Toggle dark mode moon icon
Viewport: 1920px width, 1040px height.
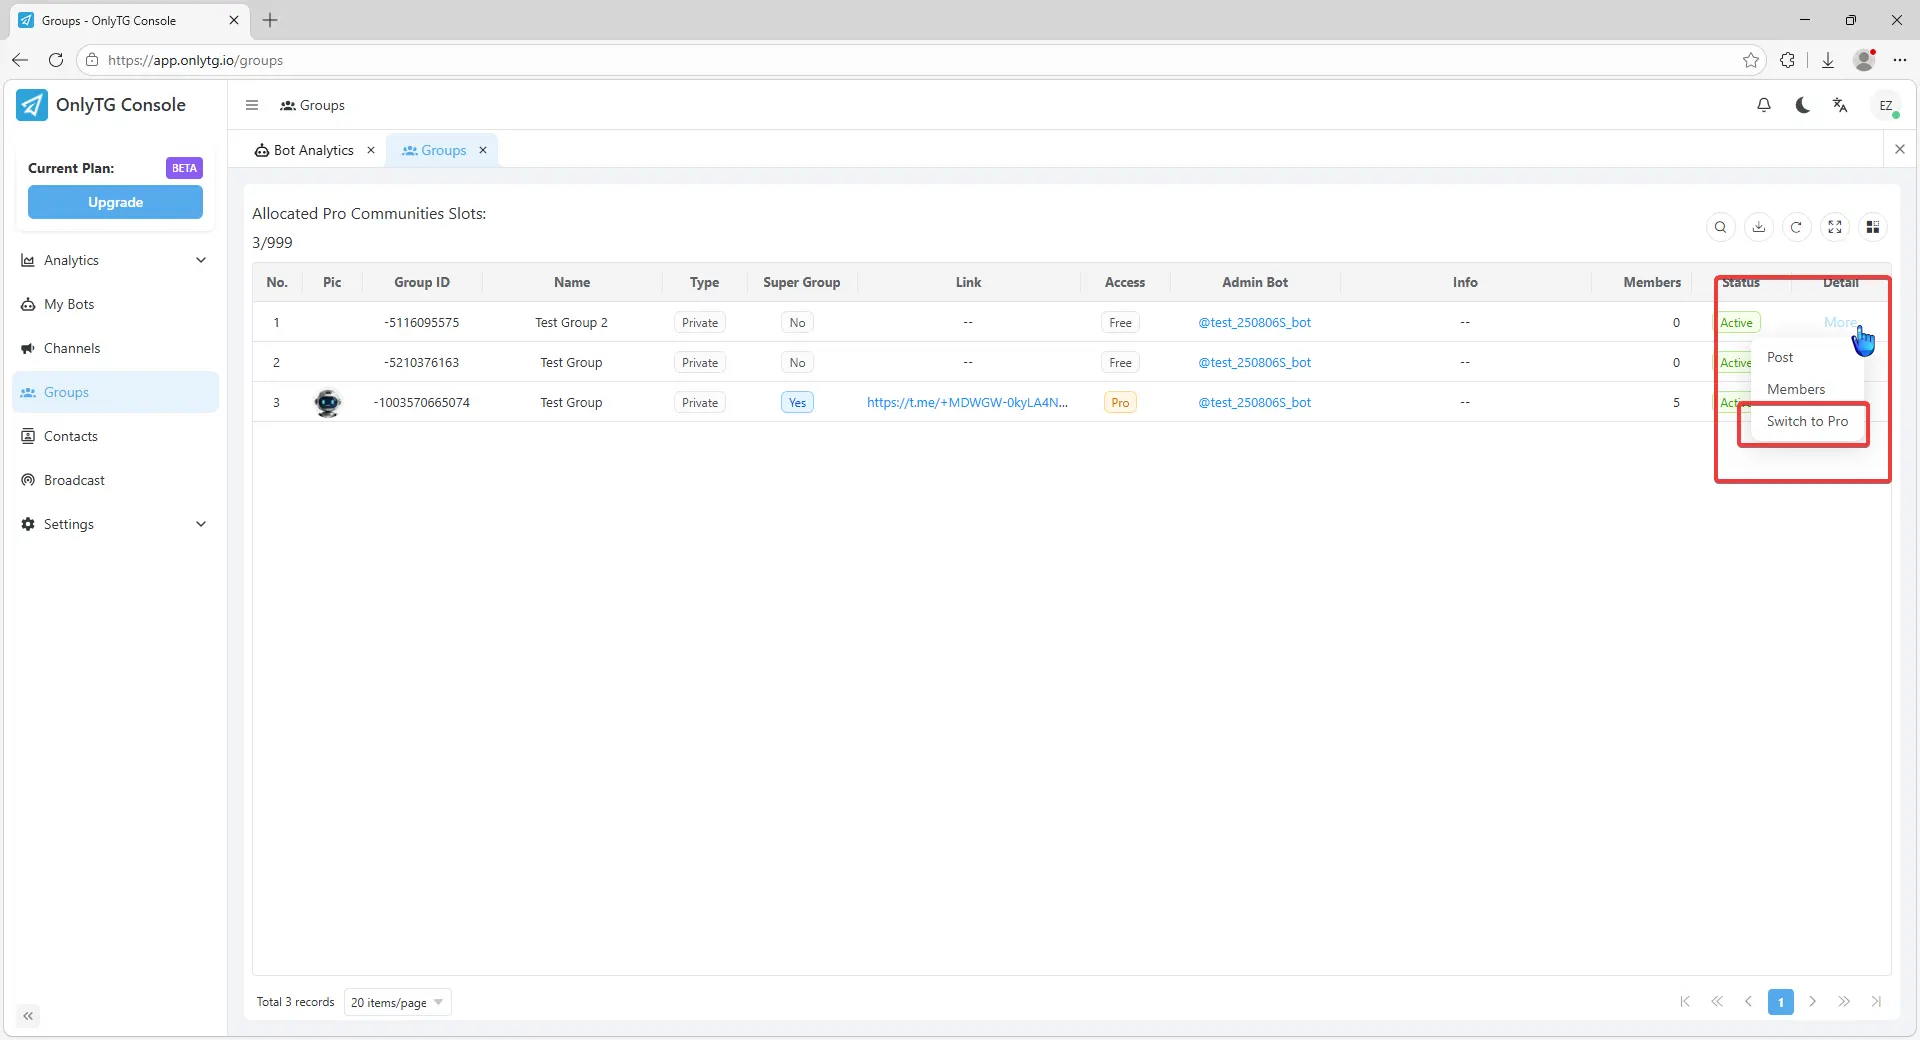tap(1802, 105)
